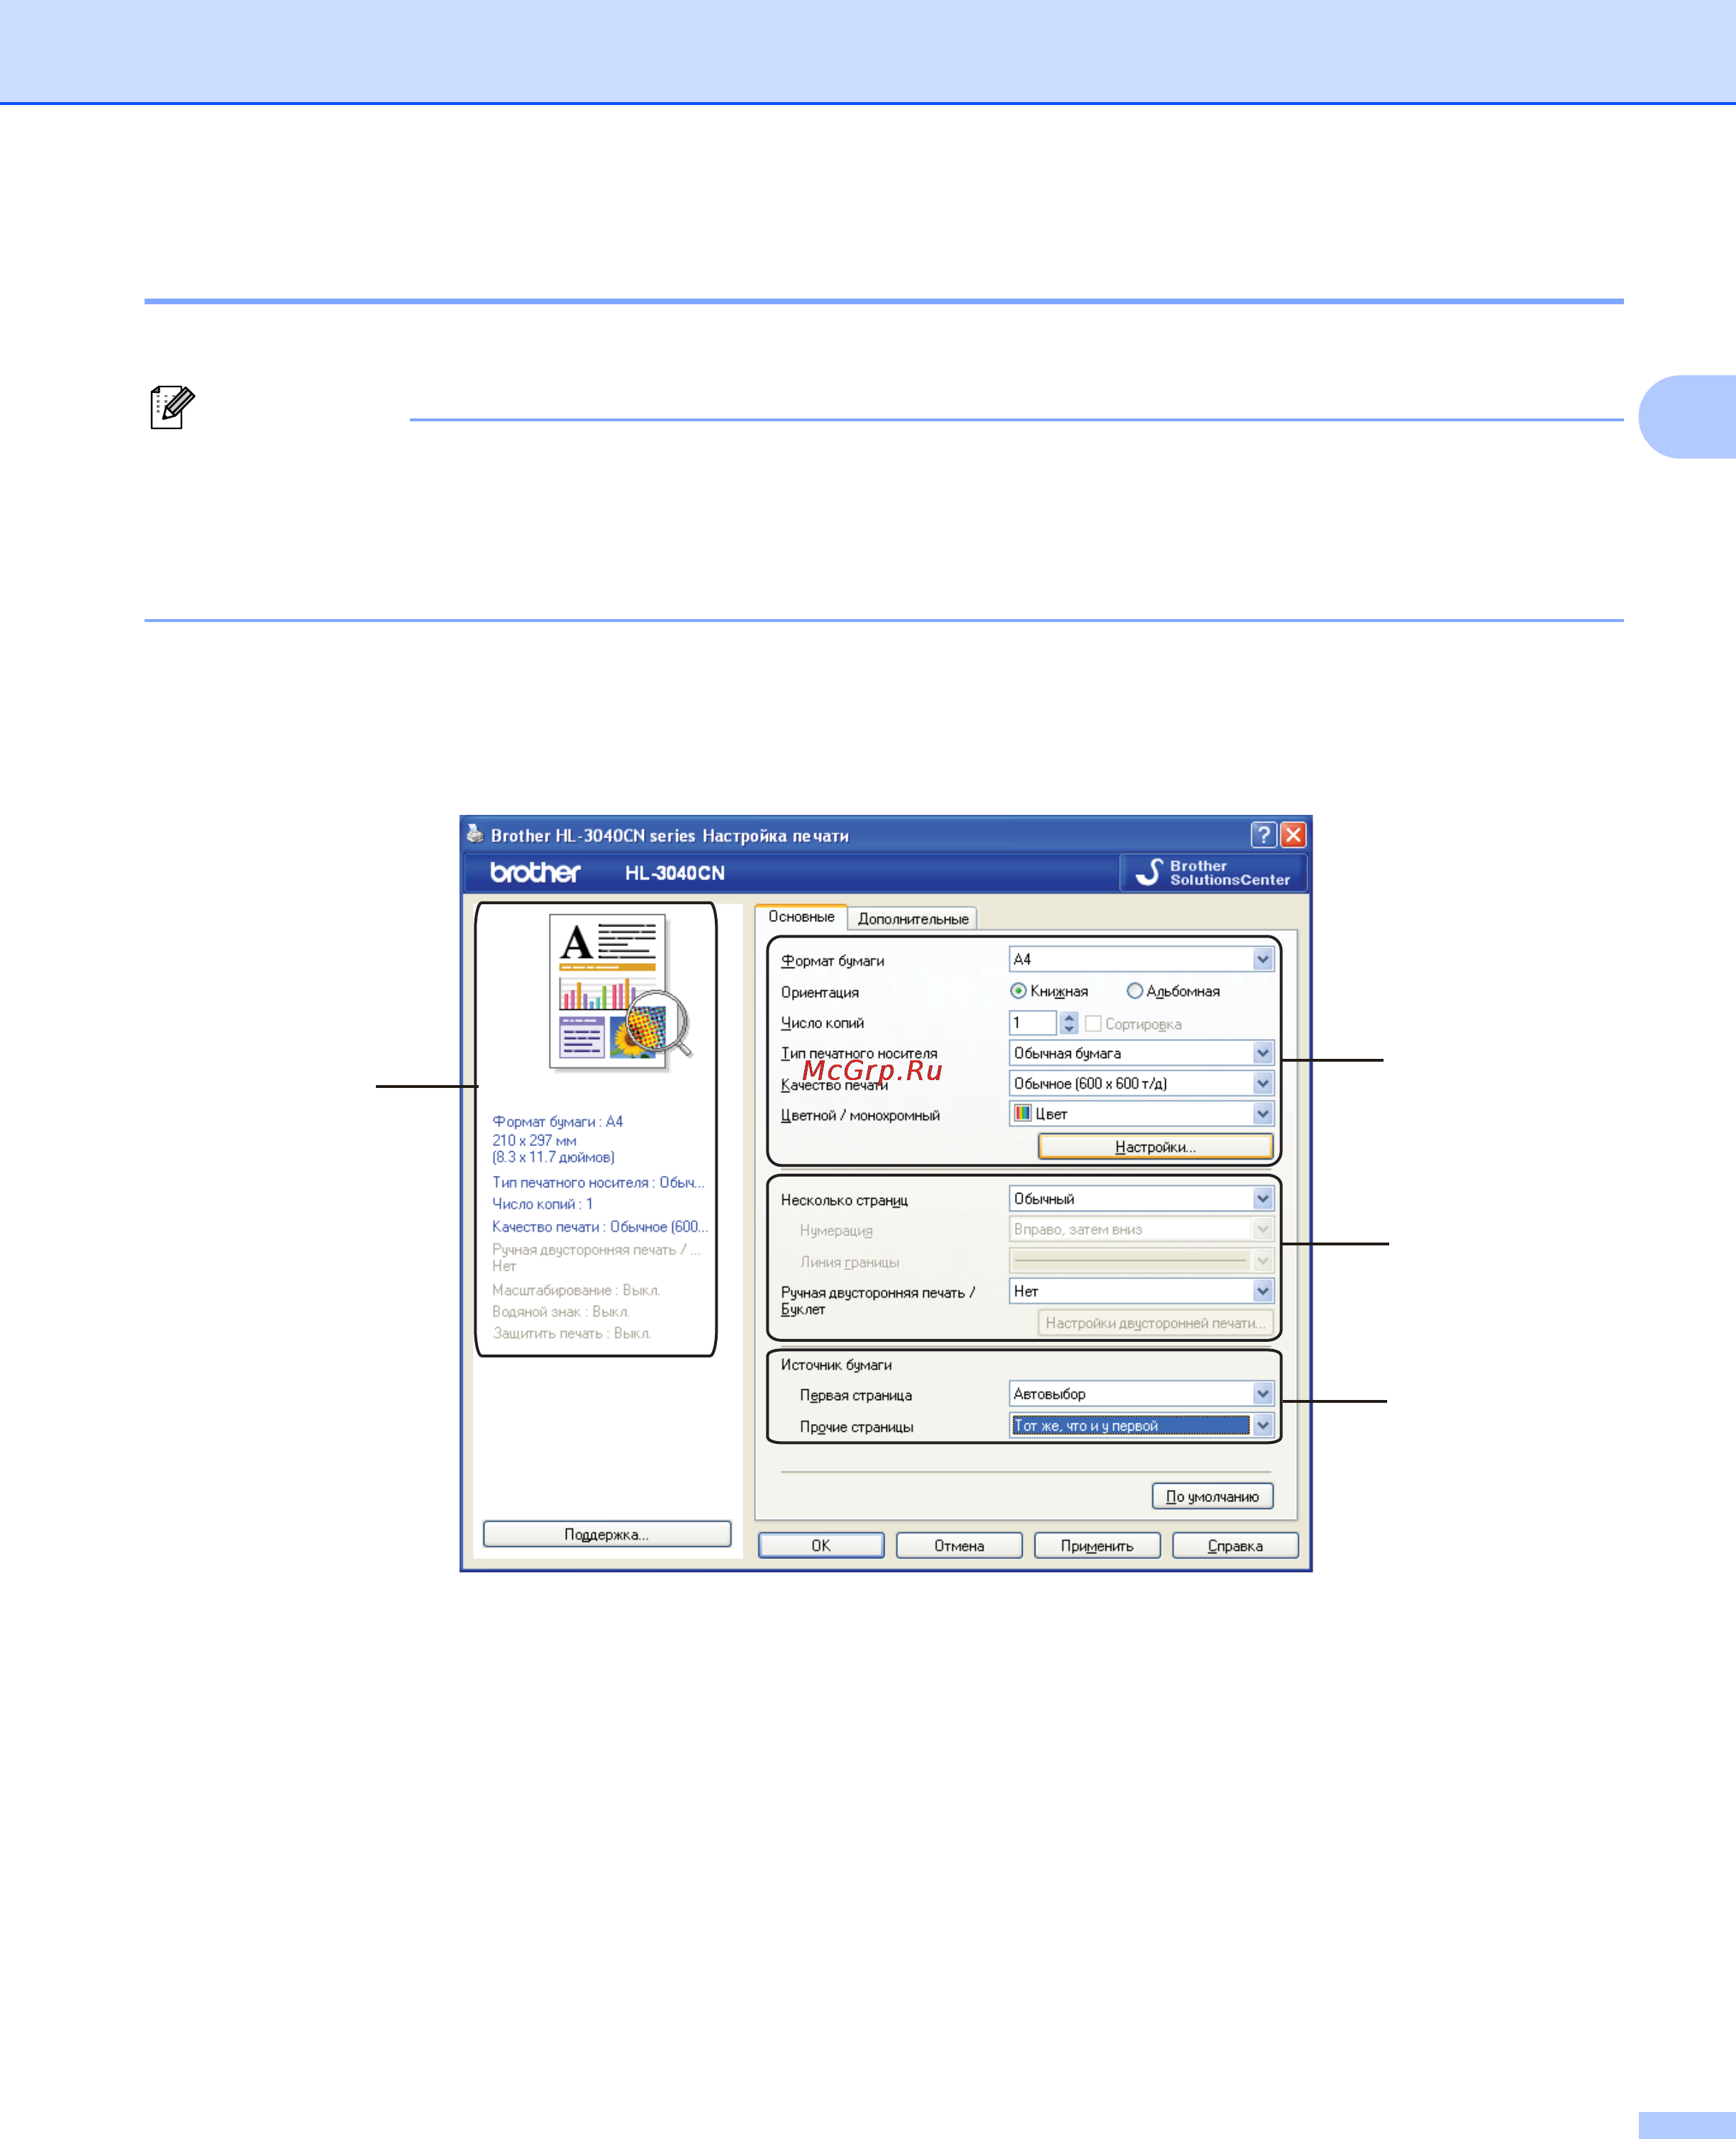Select Книжная orientation radio button
The image size is (1736, 2139).
[x=1018, y=991]
